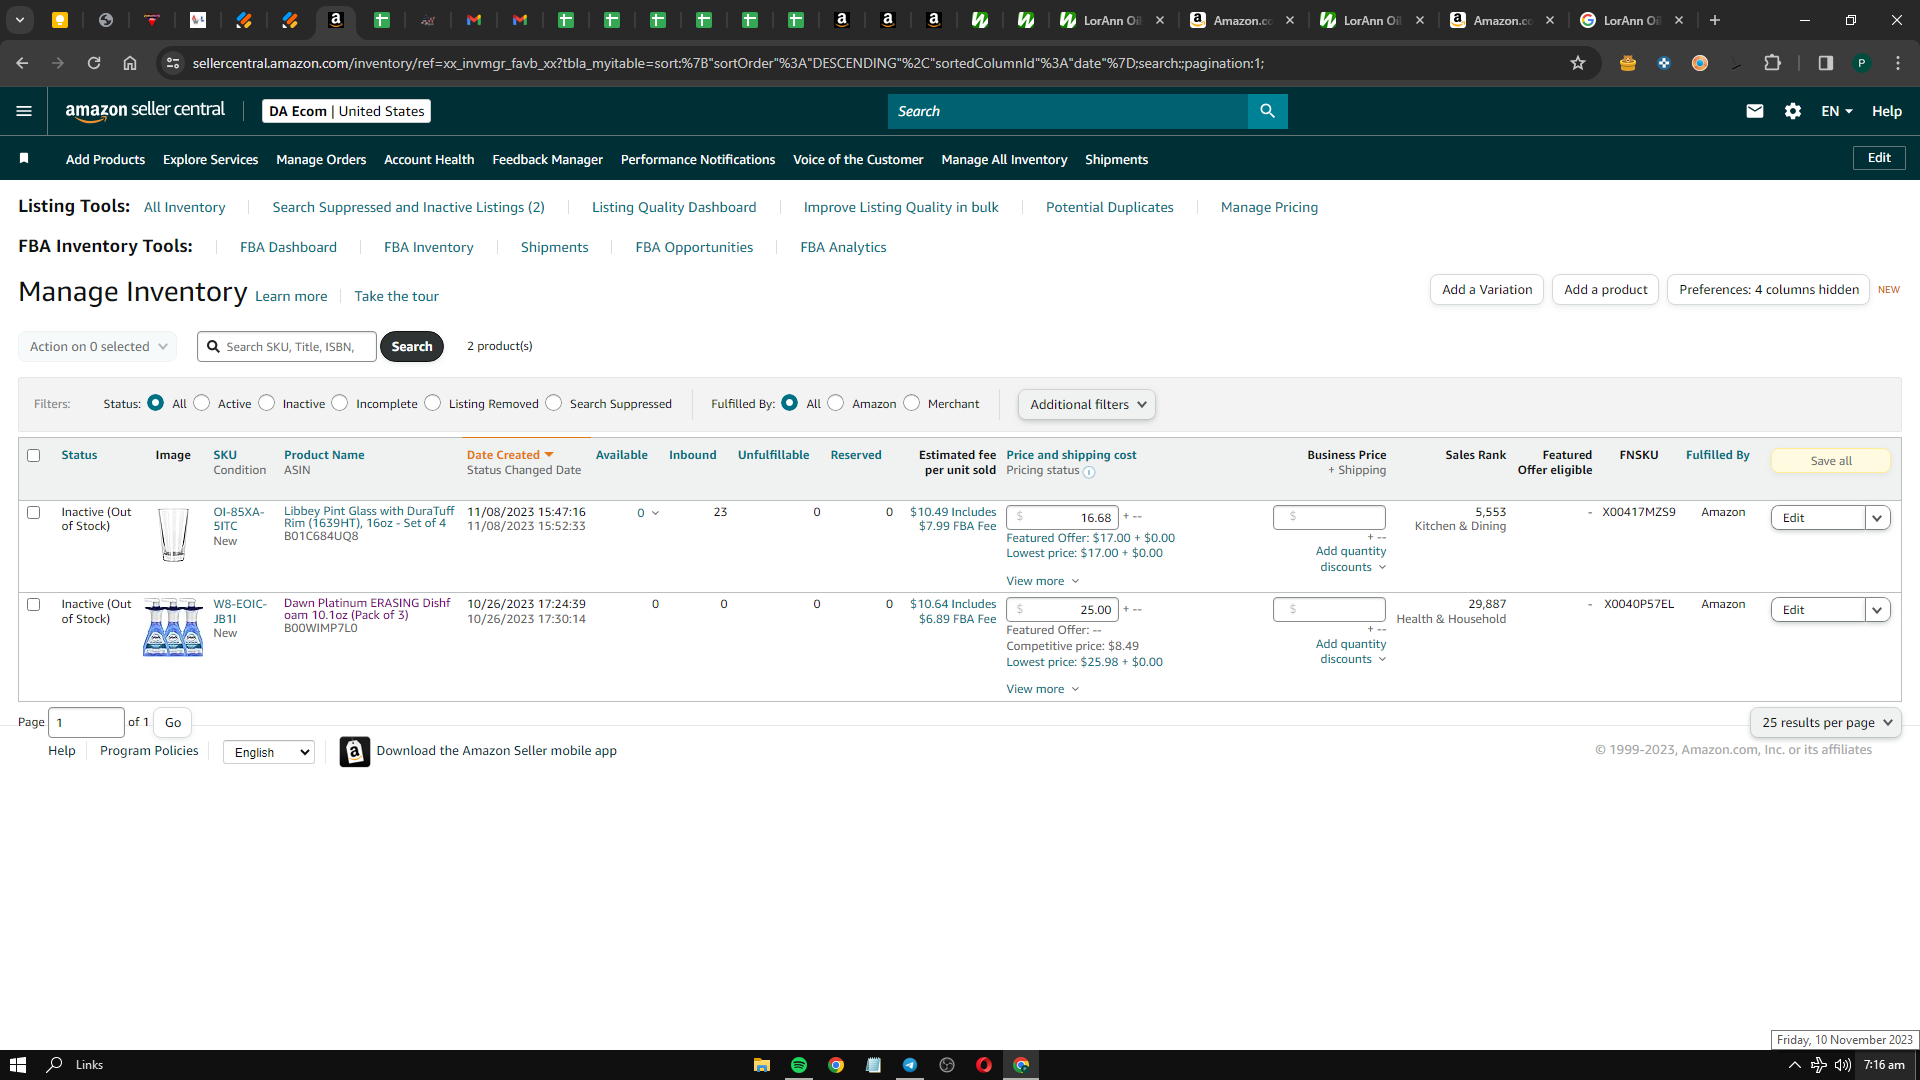Select the Libbey Pint Glass row checkbox
This screenshot has width=1920, height=1080.
click(33, 512)
